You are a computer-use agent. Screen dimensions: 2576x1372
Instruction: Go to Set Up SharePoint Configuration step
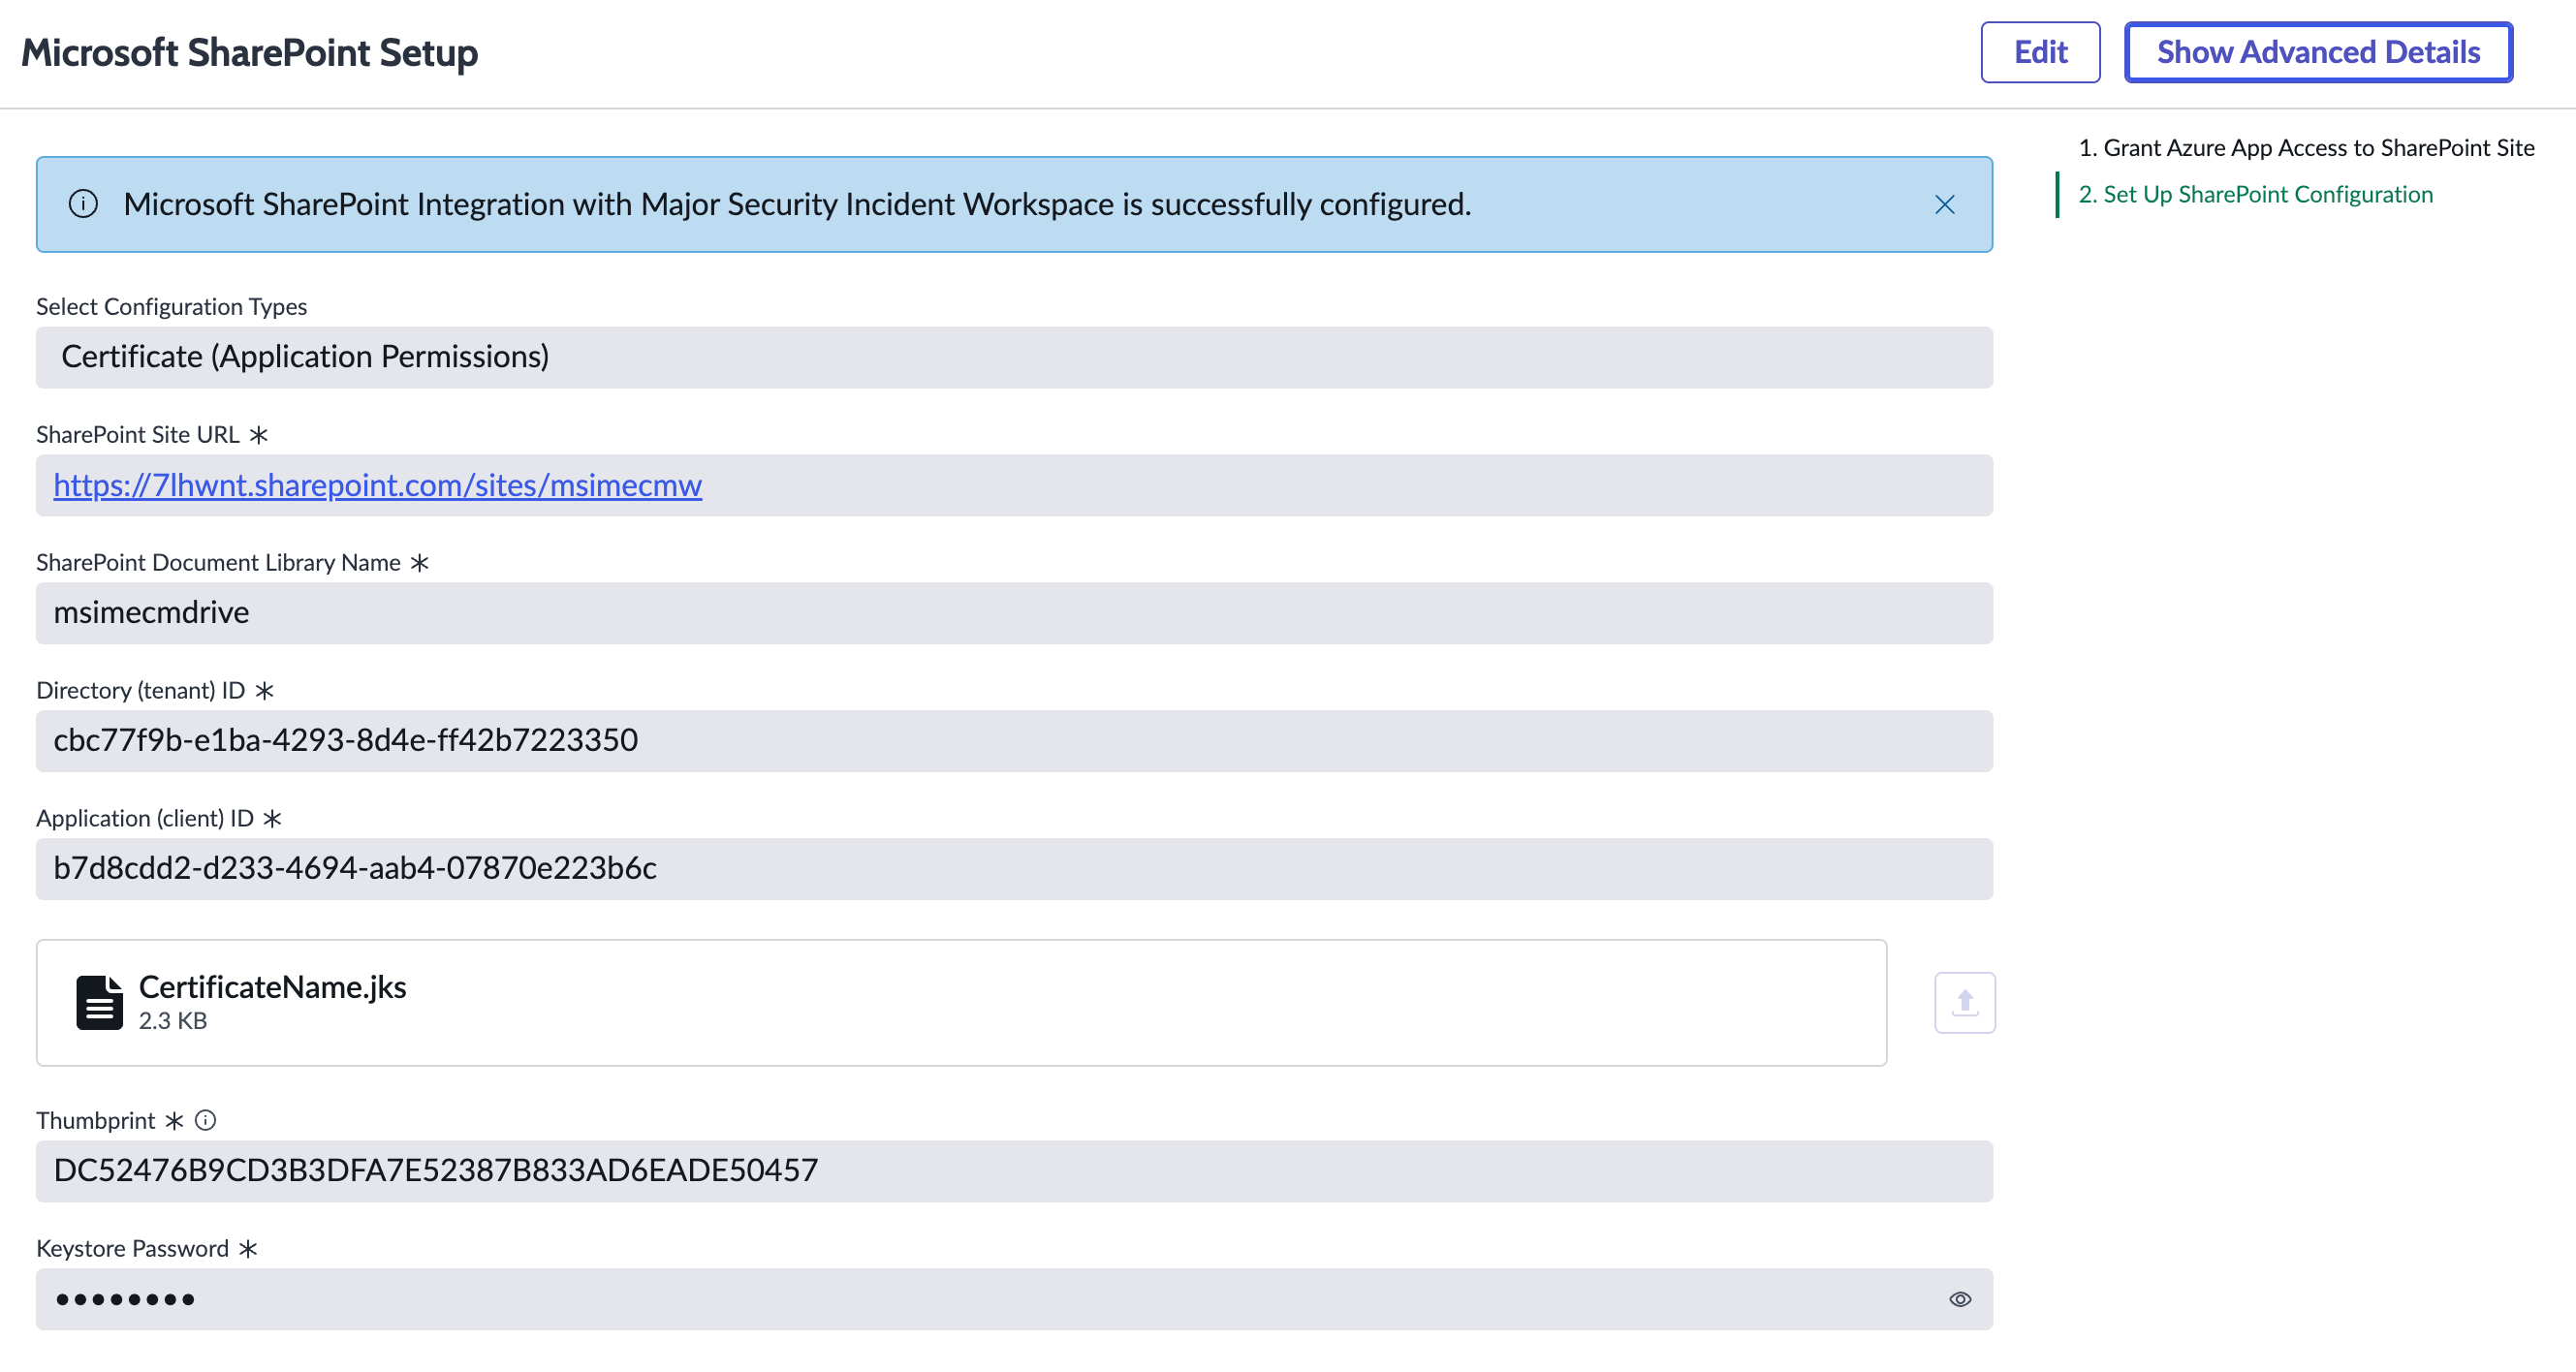pyautogui.click(x=2255, y=195)
